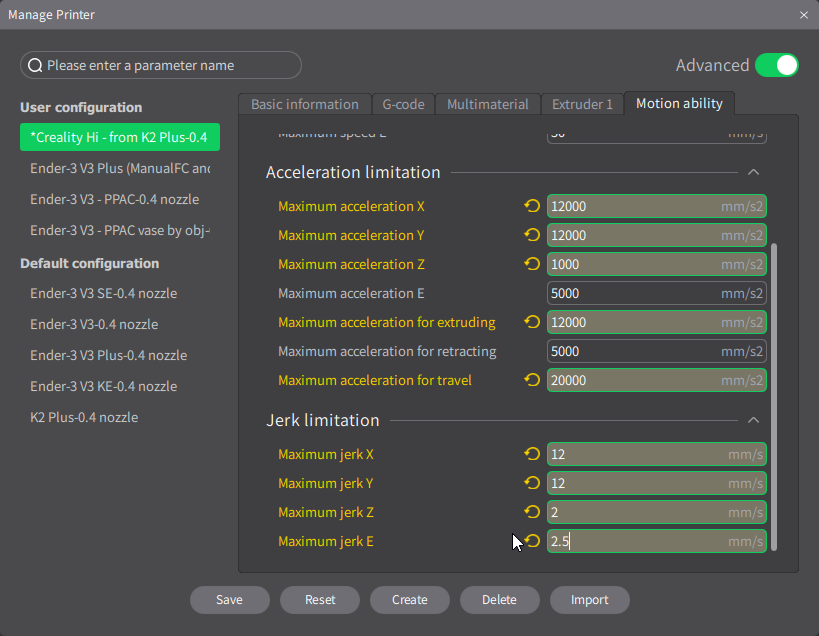Revert Maximum acceleration Z setting
This screenshot has height=636, width=819.
(532, 264)
